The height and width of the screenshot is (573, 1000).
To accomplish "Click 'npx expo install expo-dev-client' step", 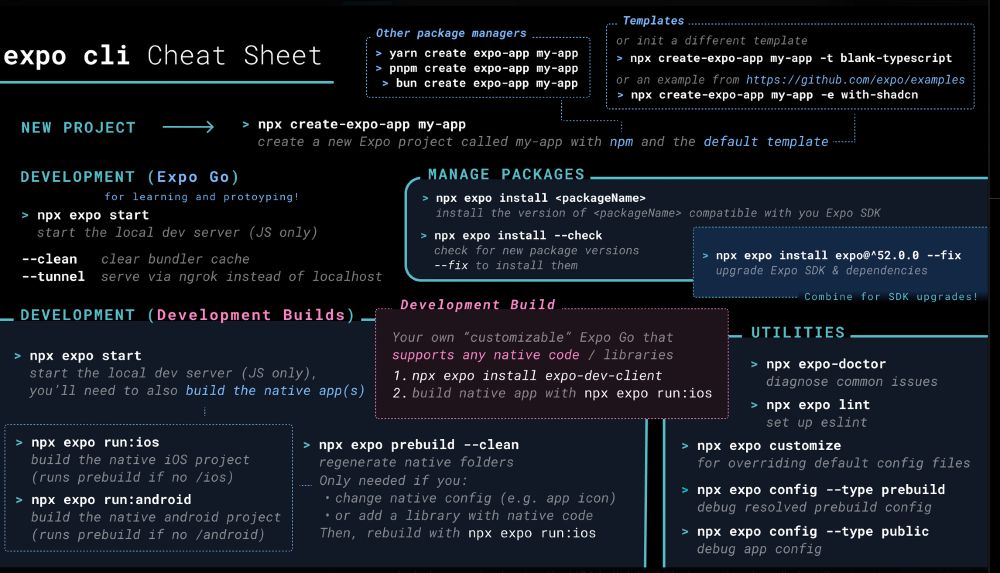I will 537,376.
